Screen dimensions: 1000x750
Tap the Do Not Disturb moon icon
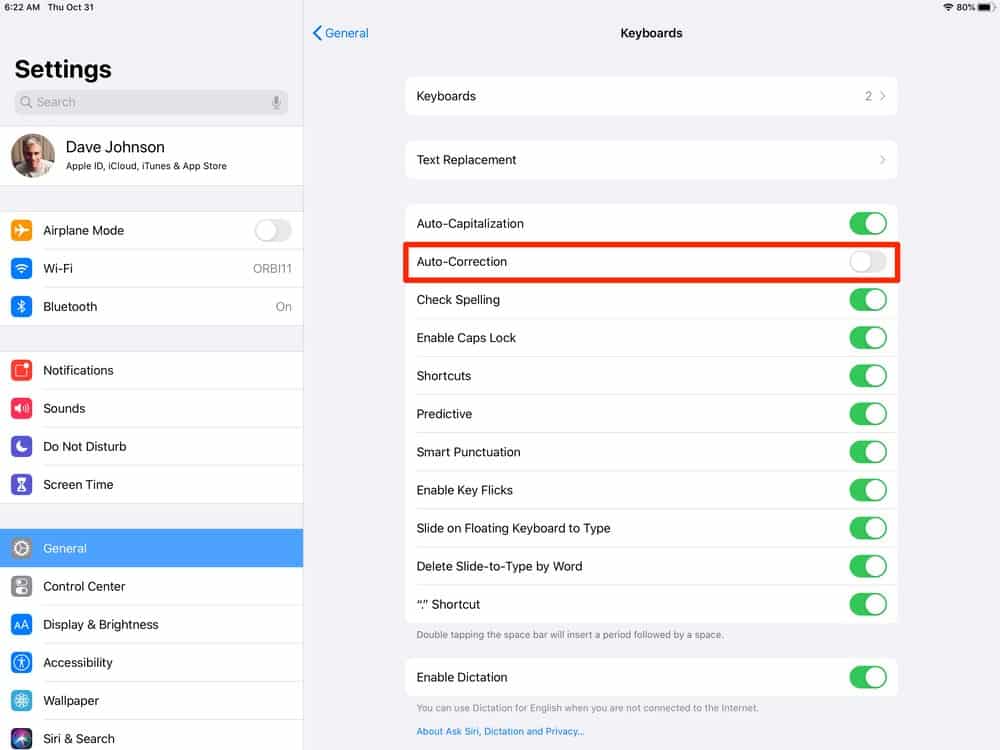(x=21, y=446)
